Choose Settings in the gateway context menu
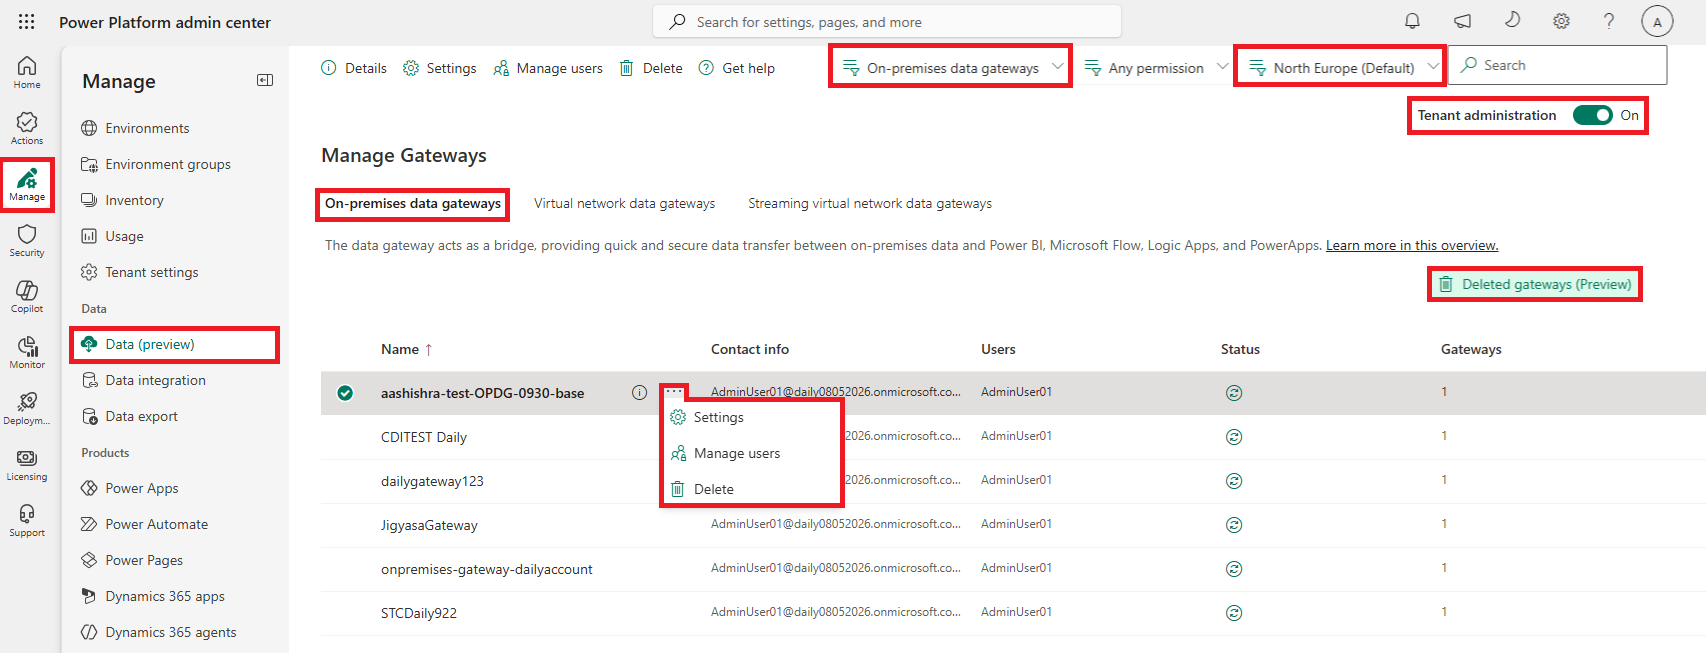The width and height of the screenshot is (1706, 653). (x=752, y=417)
